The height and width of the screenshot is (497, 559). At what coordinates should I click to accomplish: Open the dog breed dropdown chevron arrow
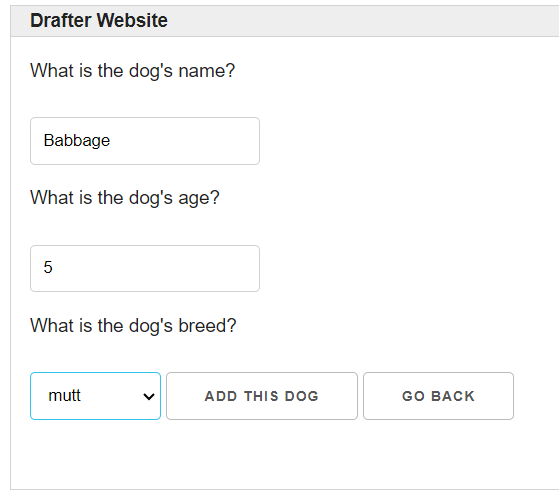(149, 396)
